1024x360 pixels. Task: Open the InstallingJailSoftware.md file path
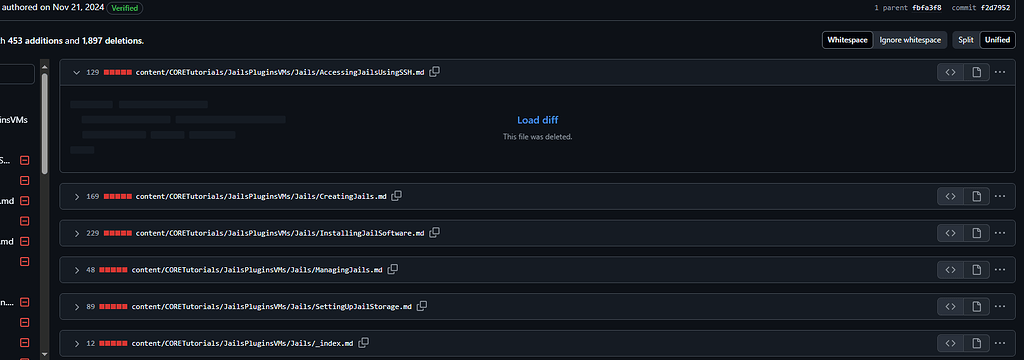(280, 233)
